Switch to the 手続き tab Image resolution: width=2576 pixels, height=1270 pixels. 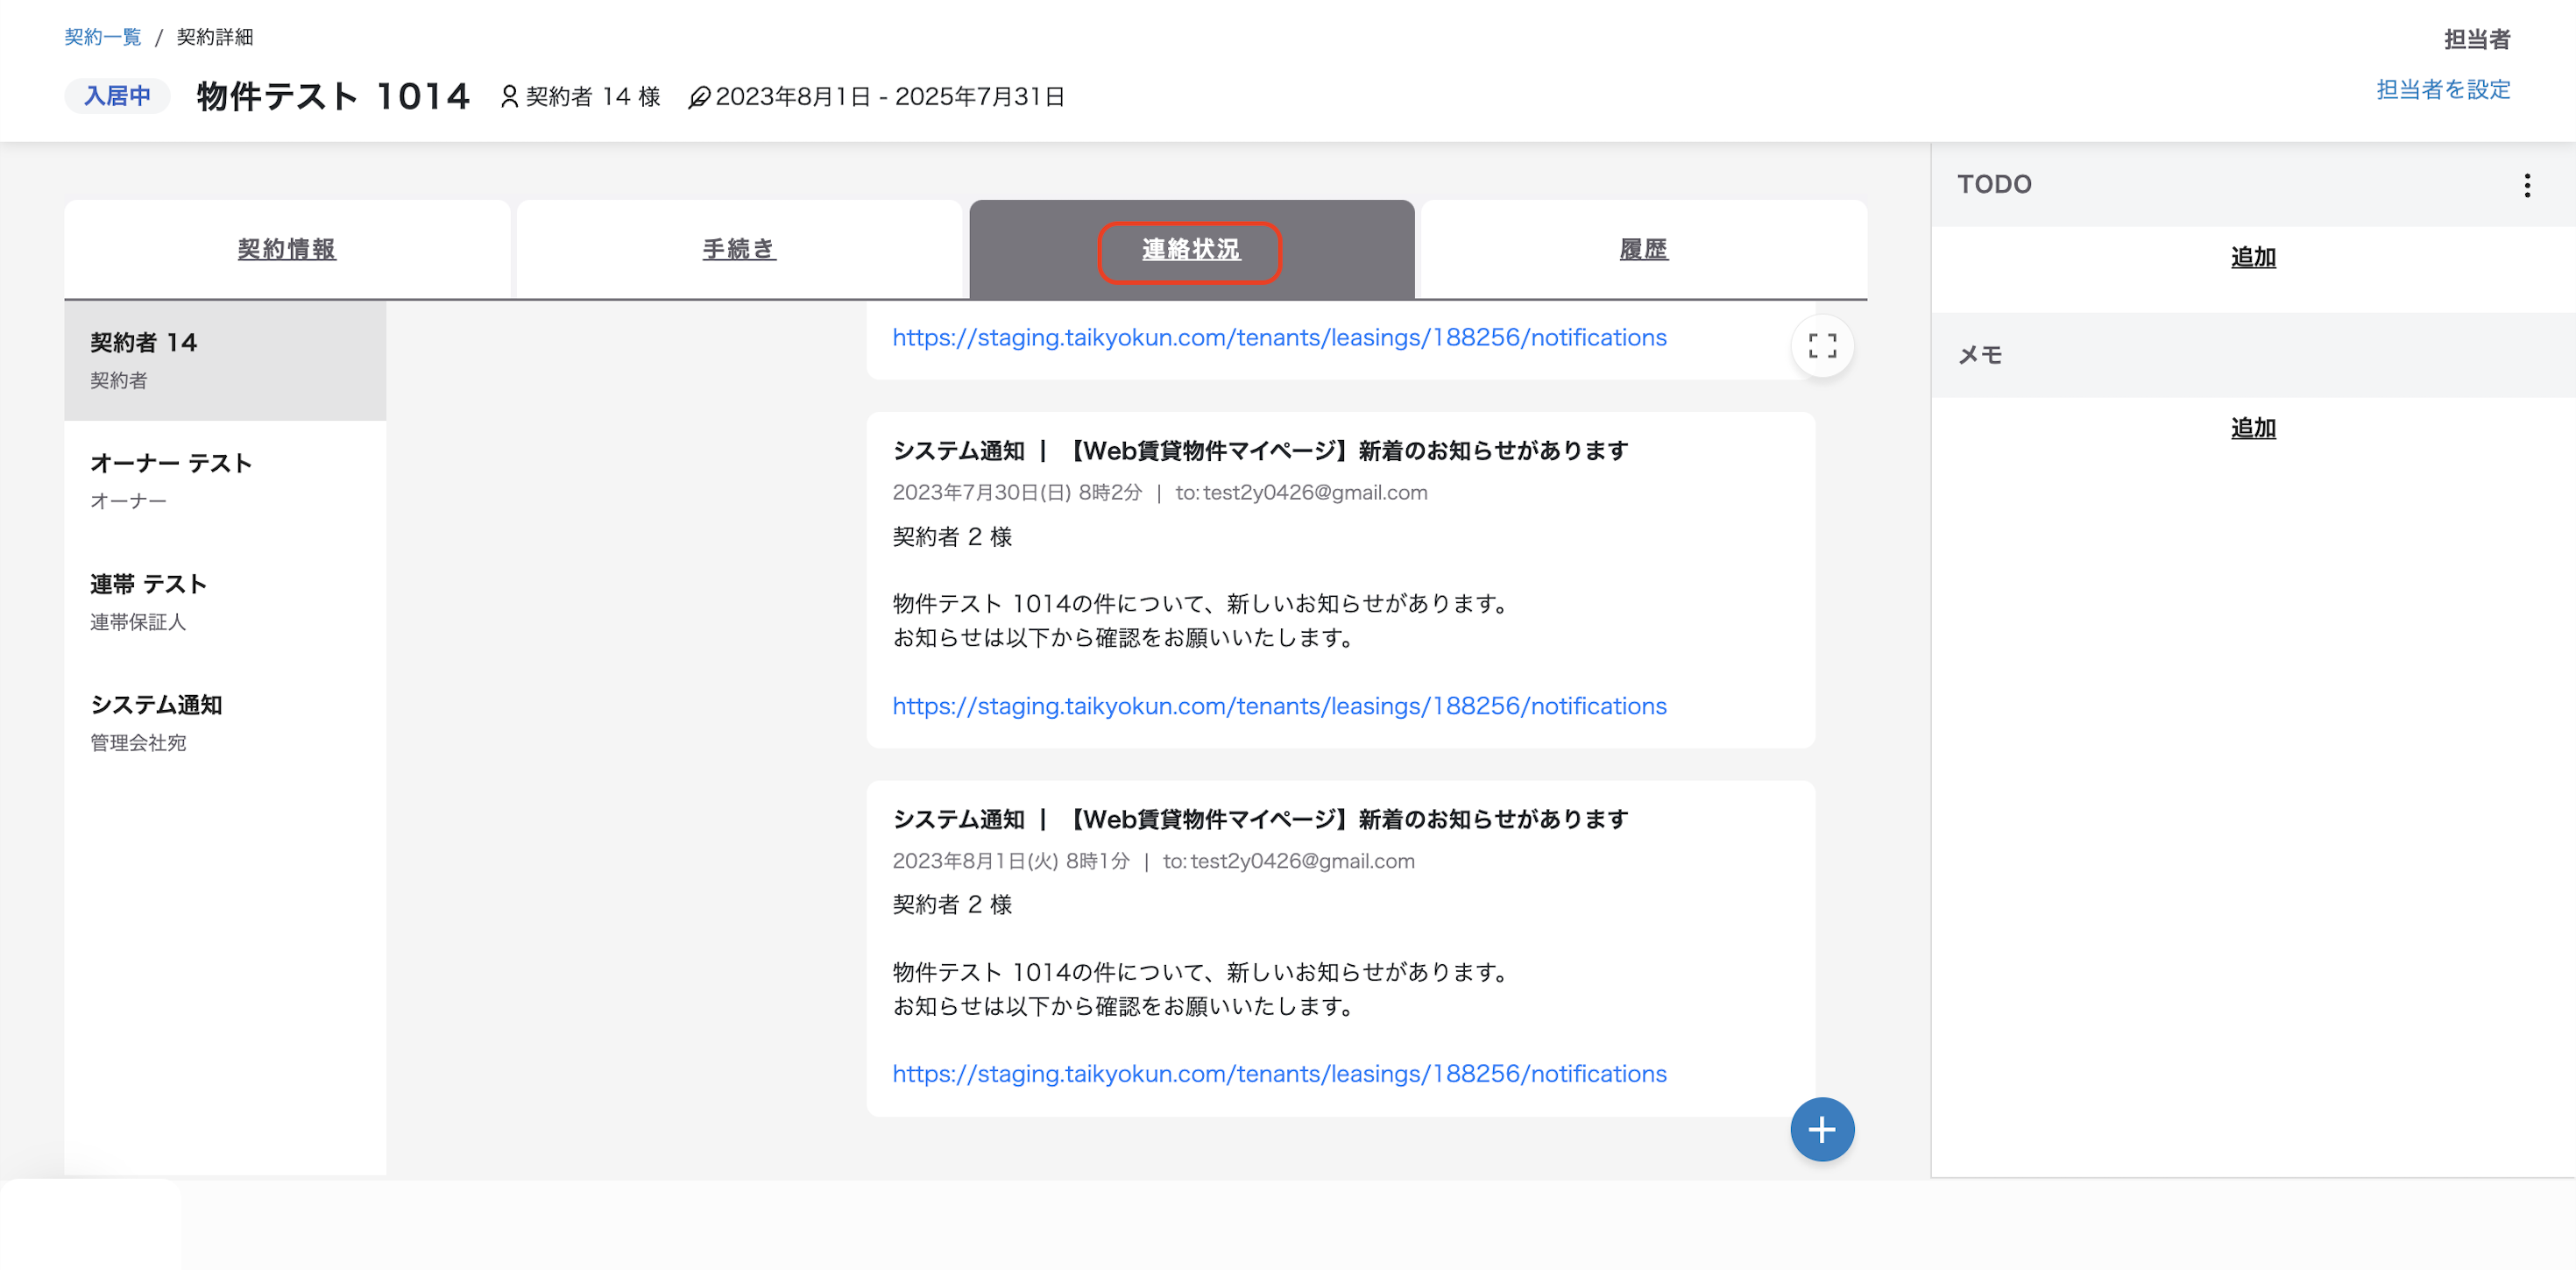739,249
